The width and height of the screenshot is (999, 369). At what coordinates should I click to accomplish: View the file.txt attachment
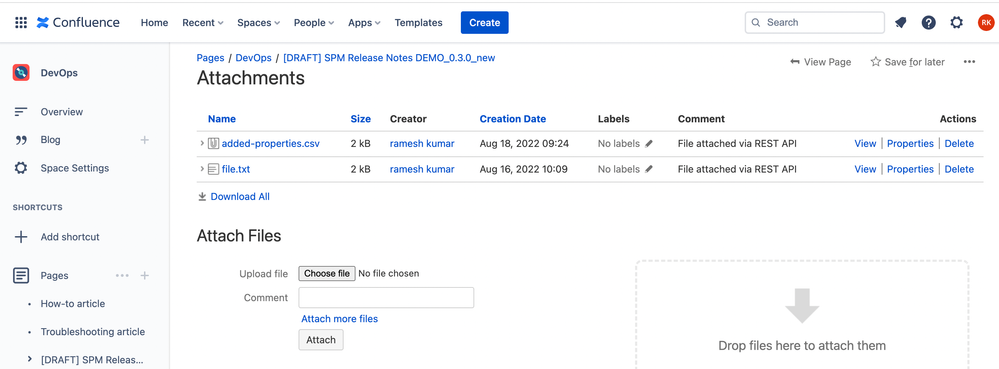click(865, 170)
